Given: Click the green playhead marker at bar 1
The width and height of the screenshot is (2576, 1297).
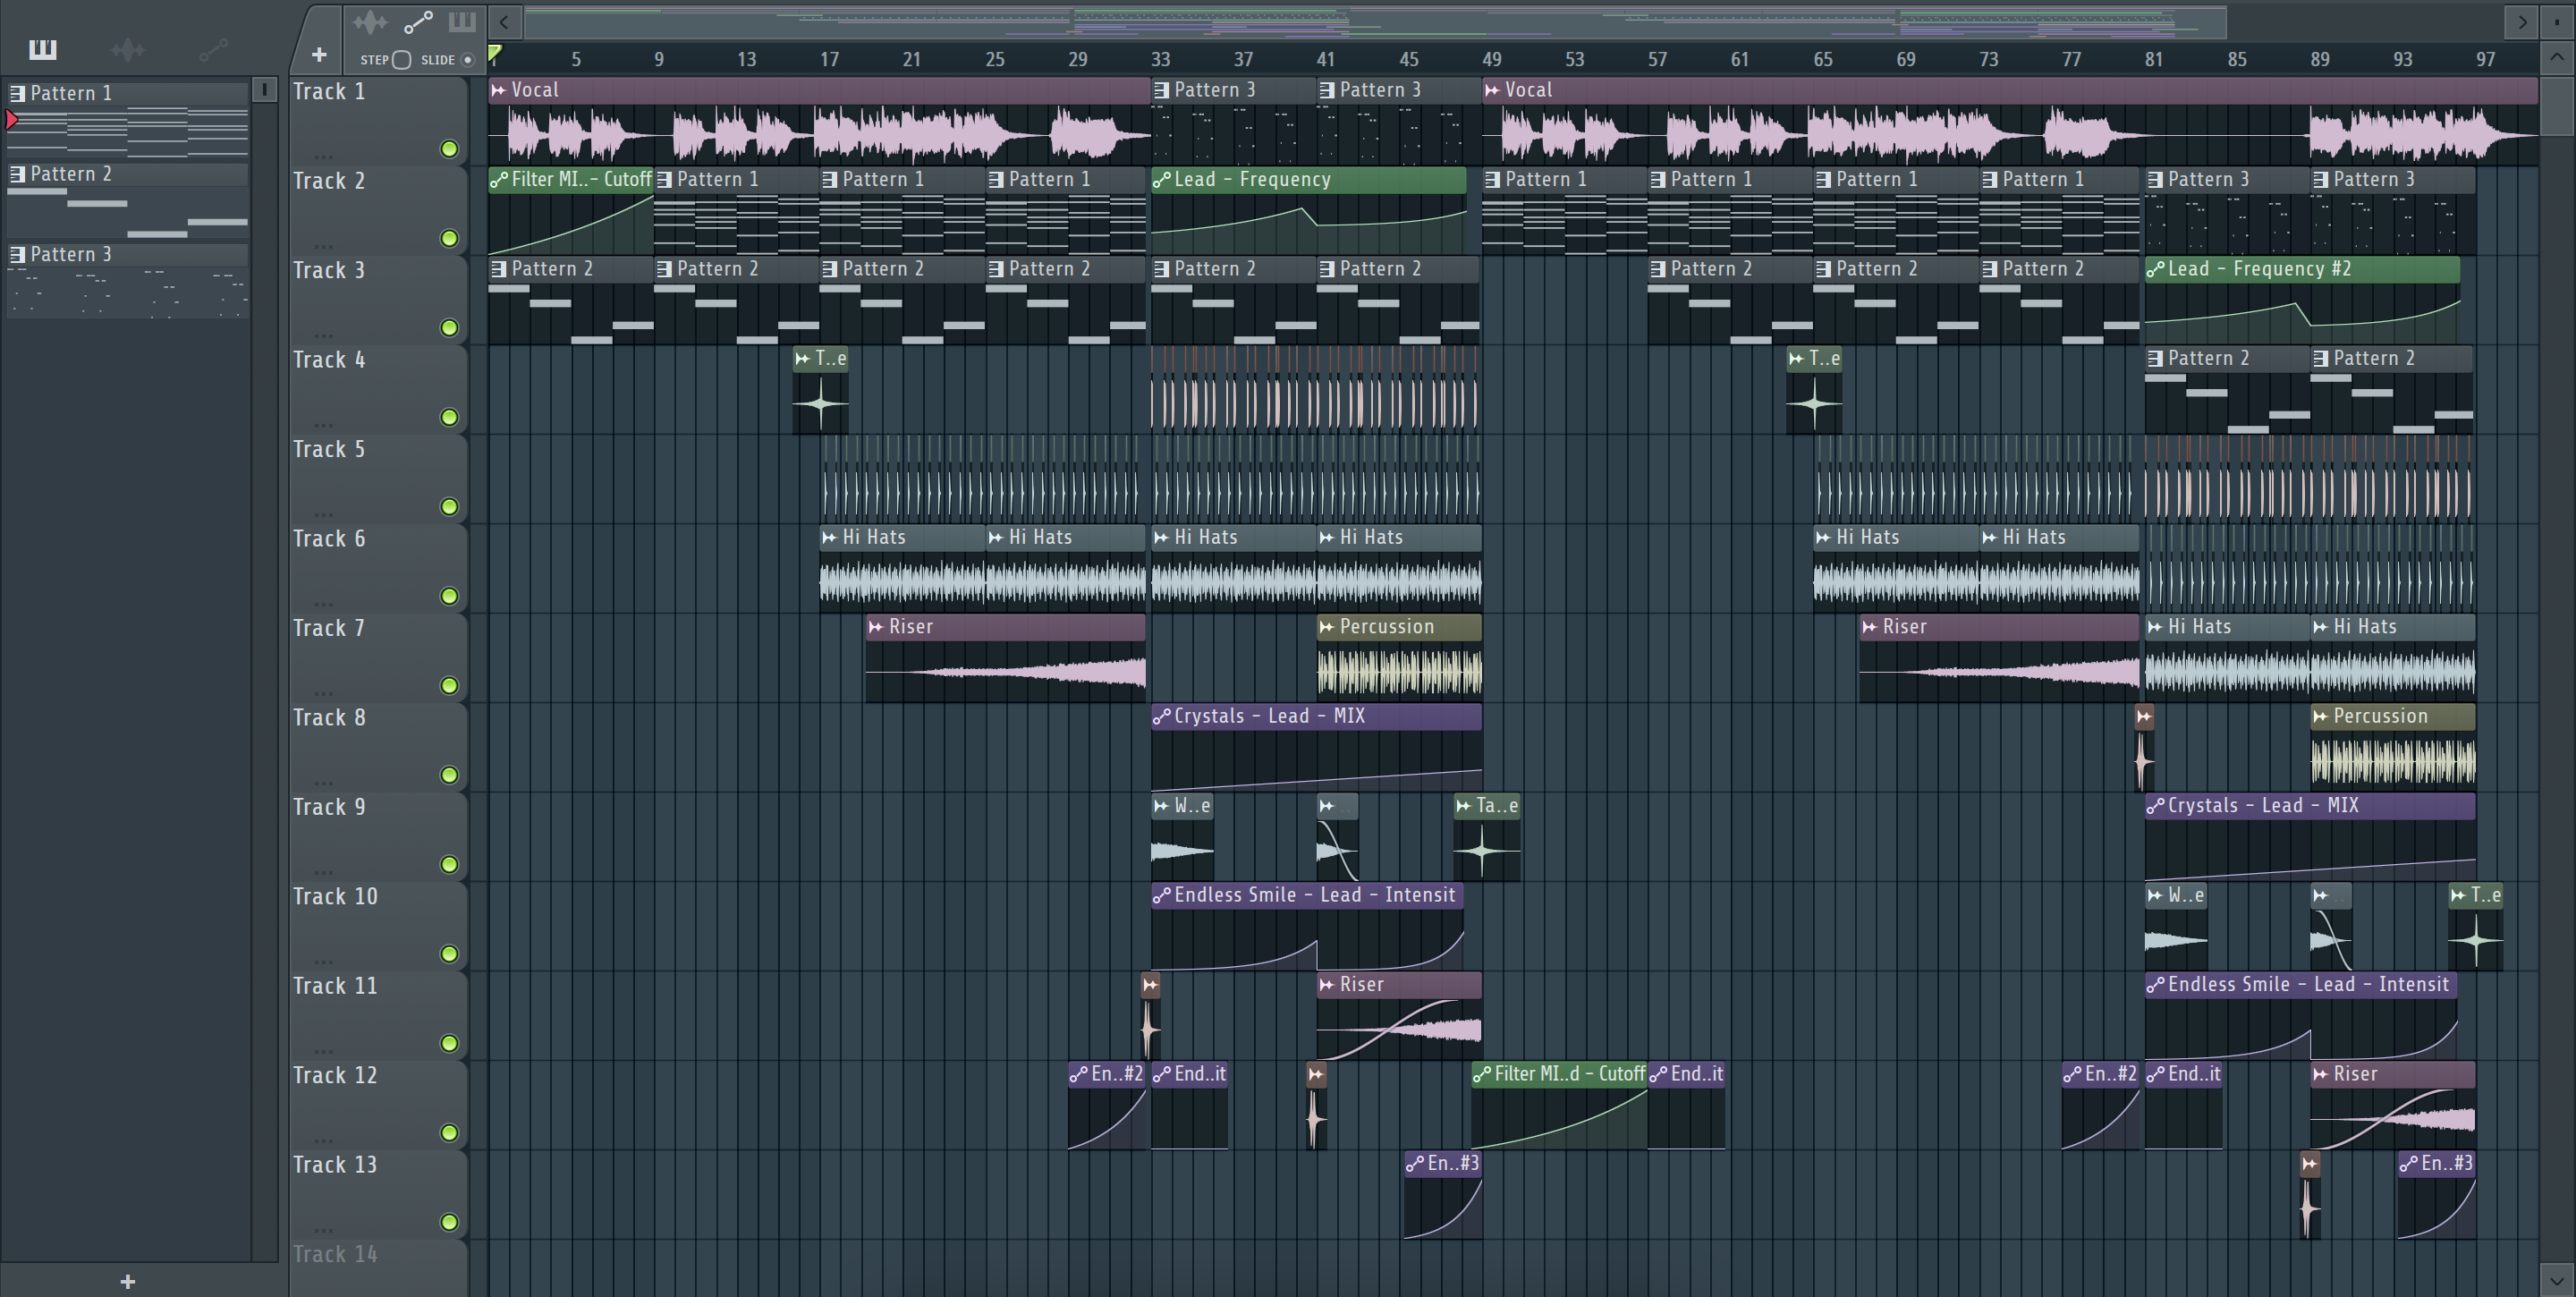Looking at the screenshot, I should (495, 53).
